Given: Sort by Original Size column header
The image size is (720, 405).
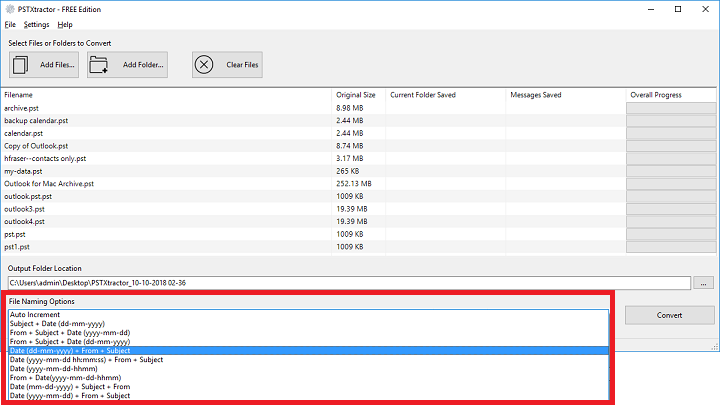Looking at the screenshot, I should pos(359,95).
